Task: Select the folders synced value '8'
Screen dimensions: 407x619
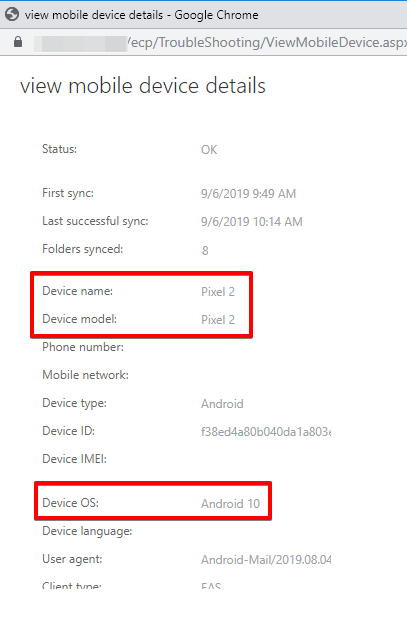Action: (x=205, y=251)
